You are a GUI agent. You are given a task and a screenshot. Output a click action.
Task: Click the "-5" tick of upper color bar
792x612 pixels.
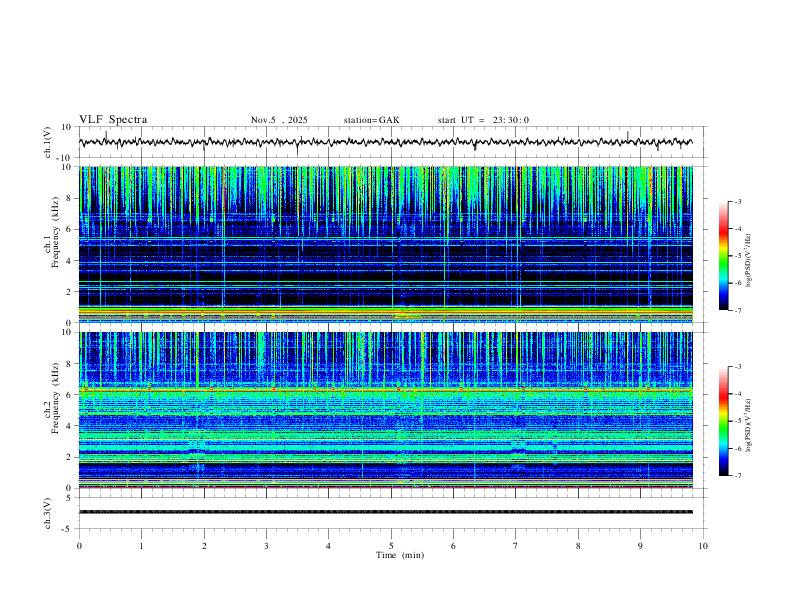(x=737, y=256)
